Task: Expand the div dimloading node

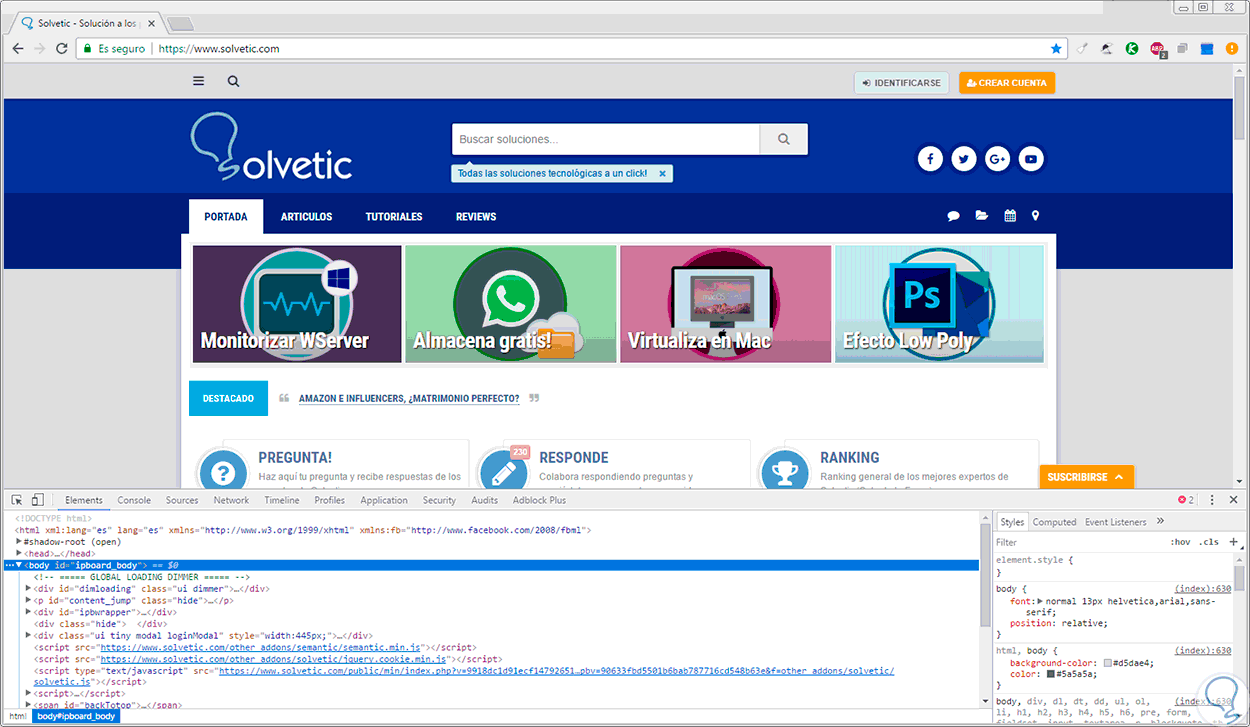Action: point(29,589)
